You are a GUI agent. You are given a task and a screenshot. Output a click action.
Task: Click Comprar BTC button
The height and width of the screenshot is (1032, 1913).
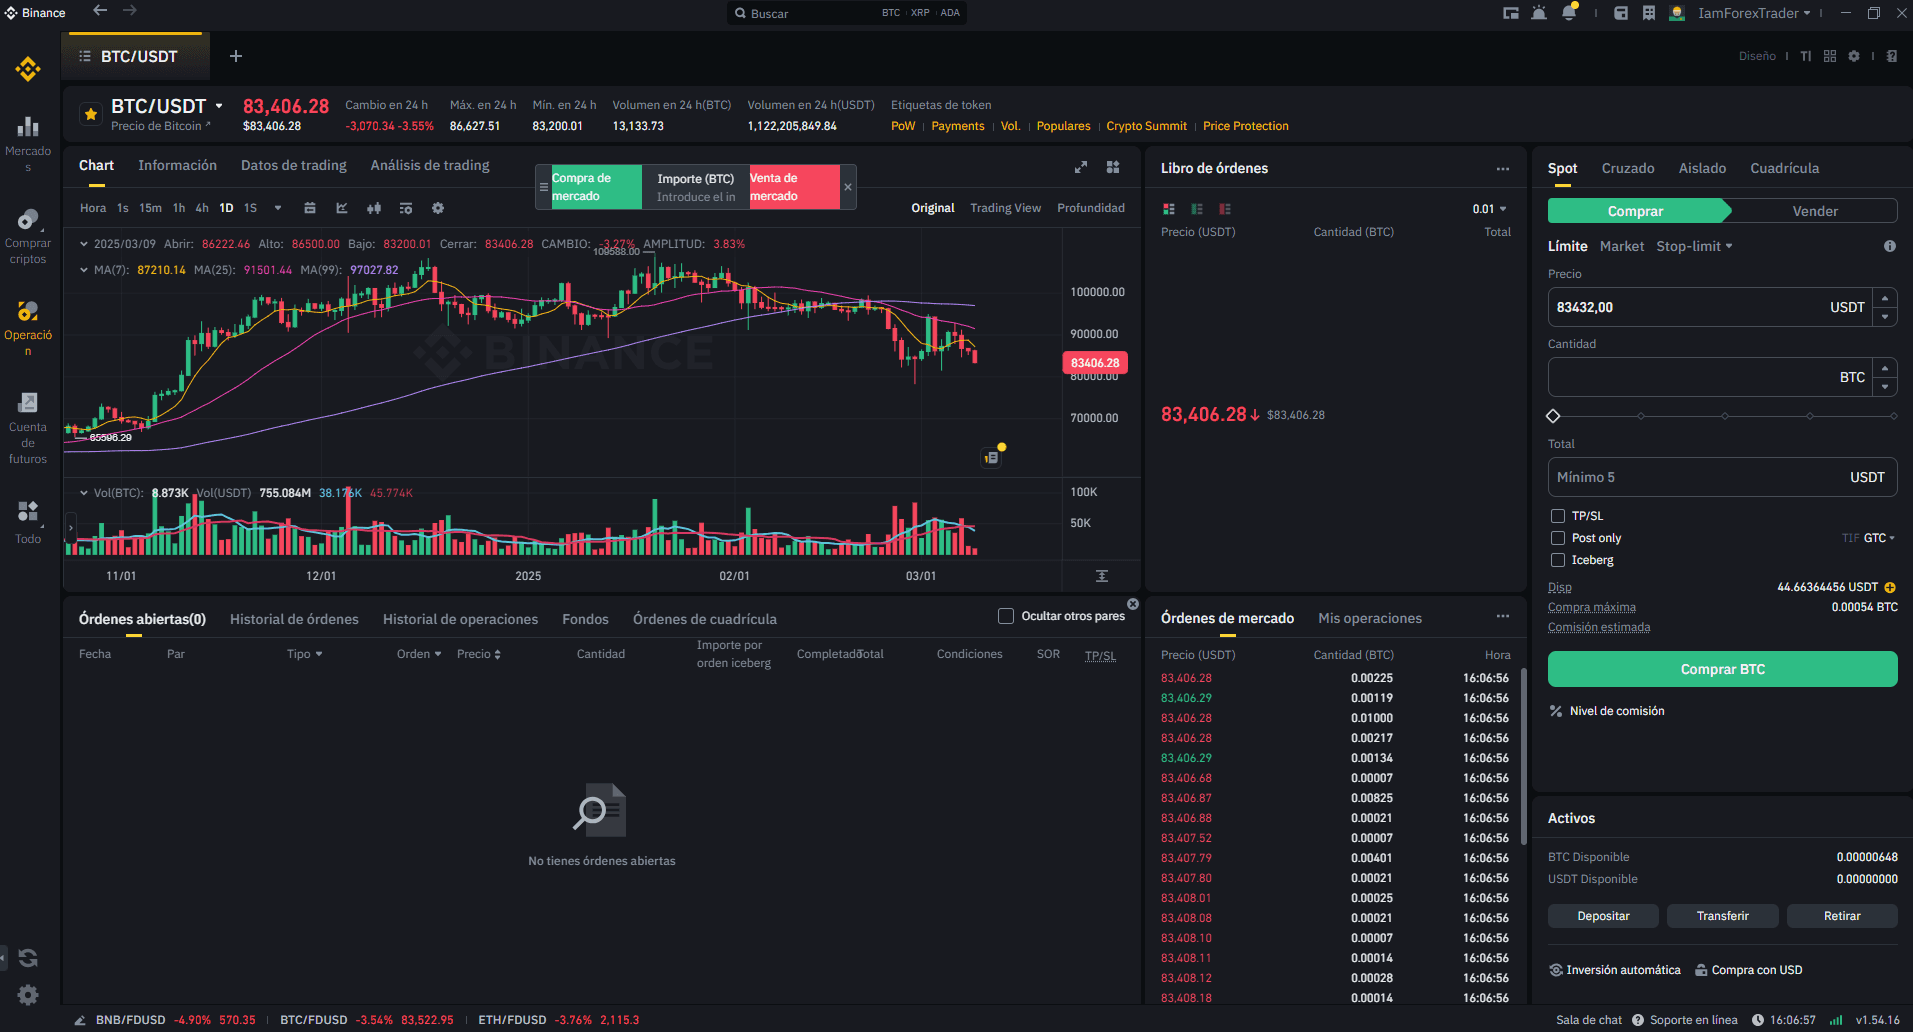[x=1722, y=669]
